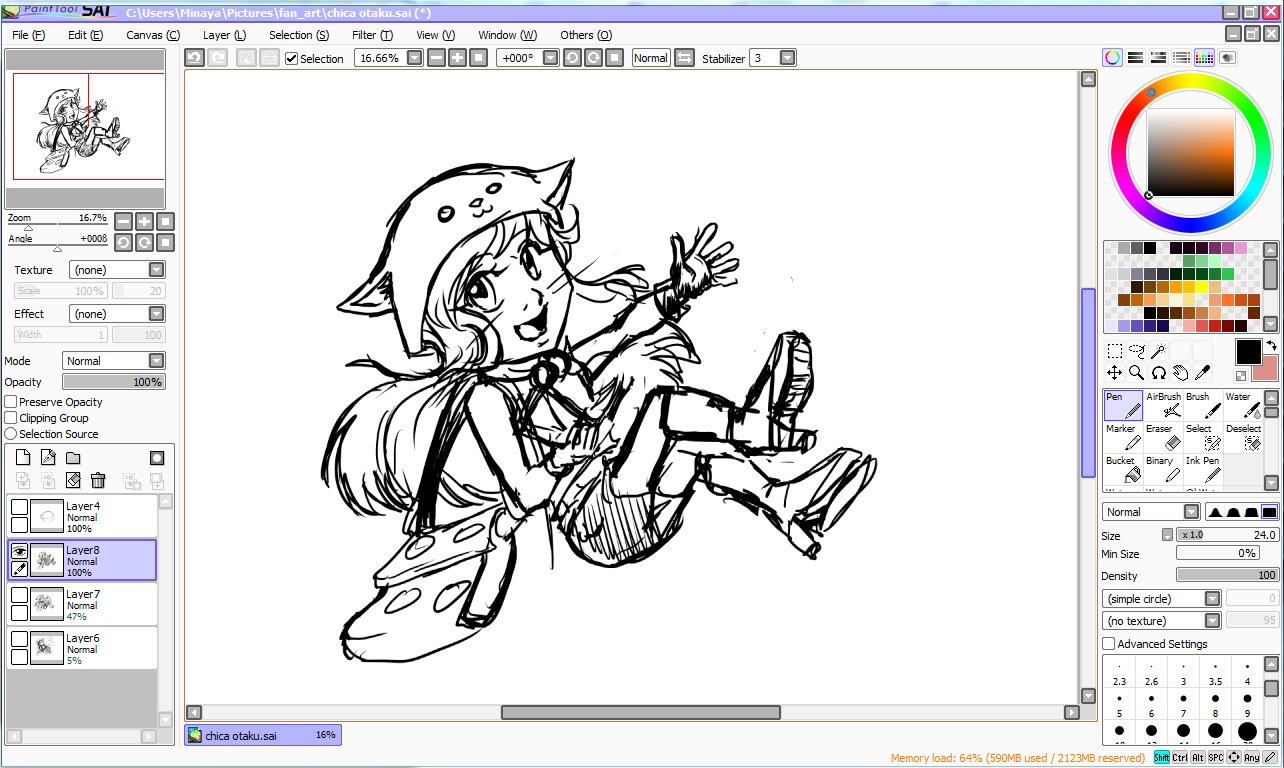Click the black foreground color swatch
1284x768 pixels.
point(1248,352)
